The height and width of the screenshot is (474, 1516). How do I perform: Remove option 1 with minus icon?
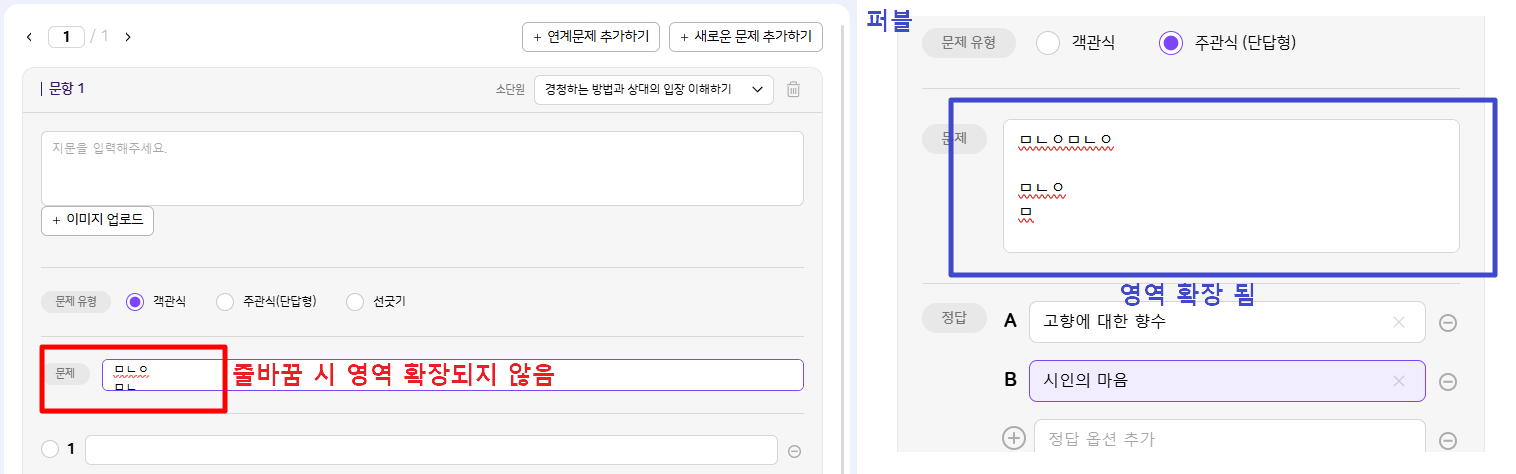click(795, 451)
